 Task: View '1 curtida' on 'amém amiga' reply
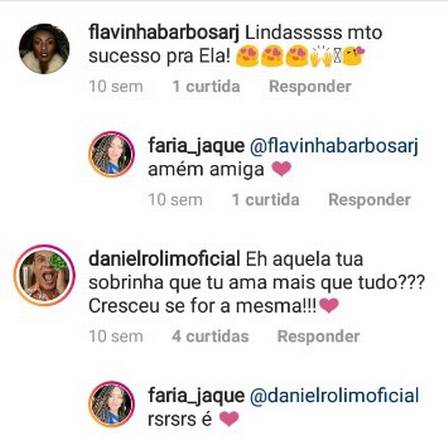pyautogui.click(x=265, y=200)
